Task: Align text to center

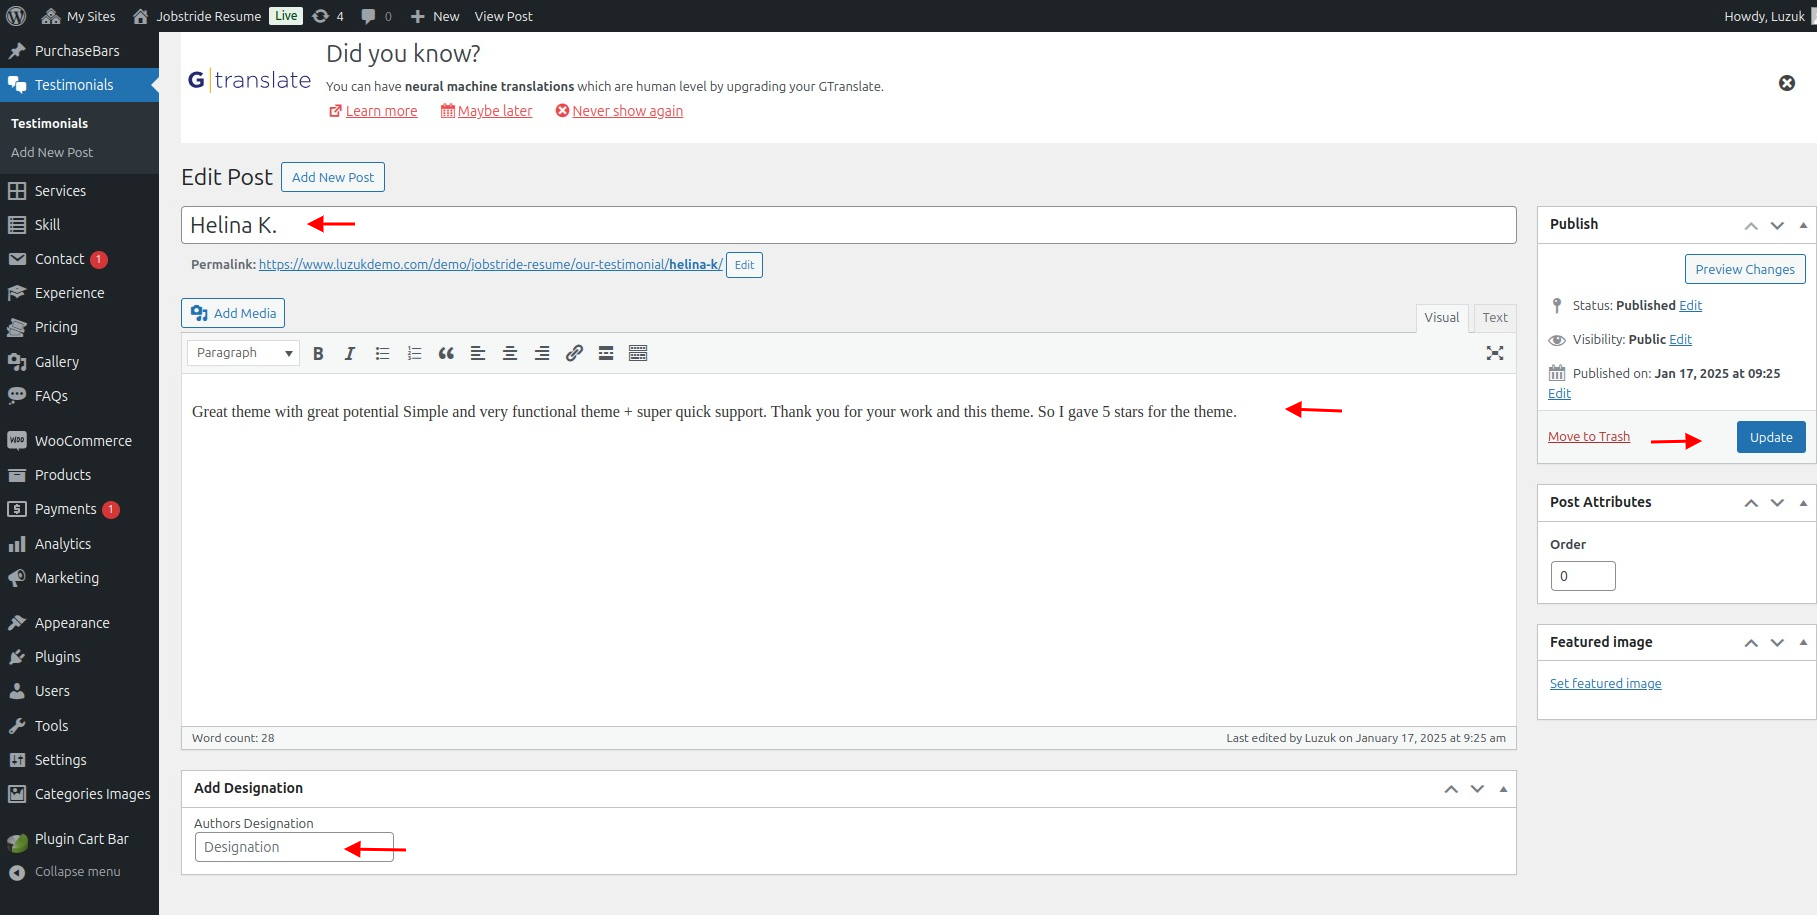Action: 510,353
